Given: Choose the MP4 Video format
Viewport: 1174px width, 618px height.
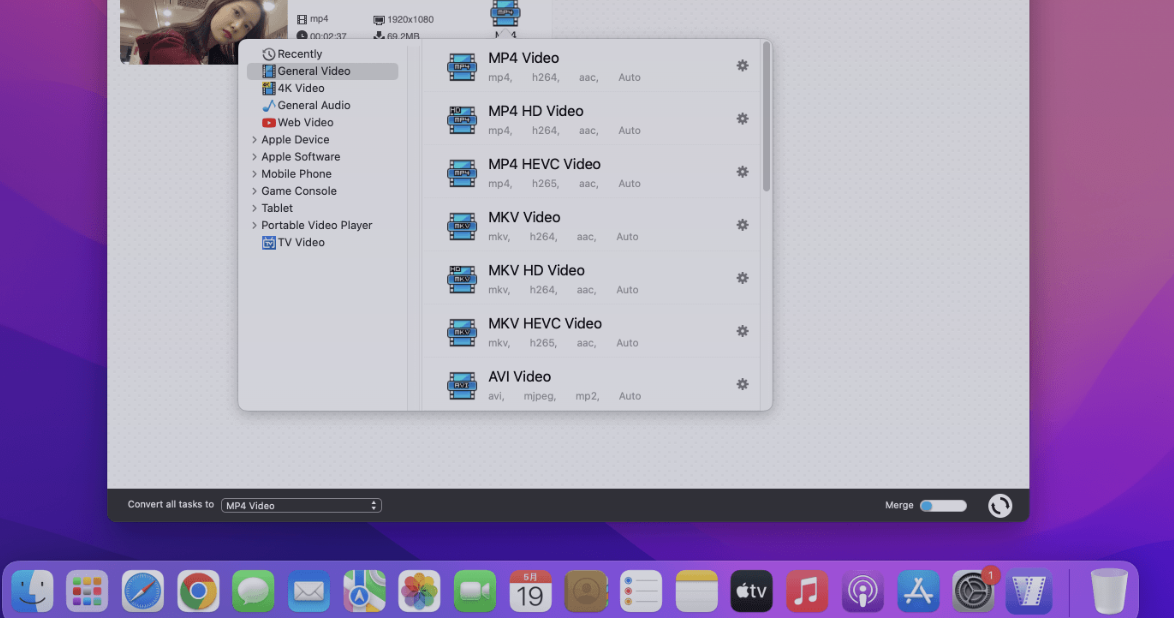Looking at the screenshot, I should coord(591,66).
